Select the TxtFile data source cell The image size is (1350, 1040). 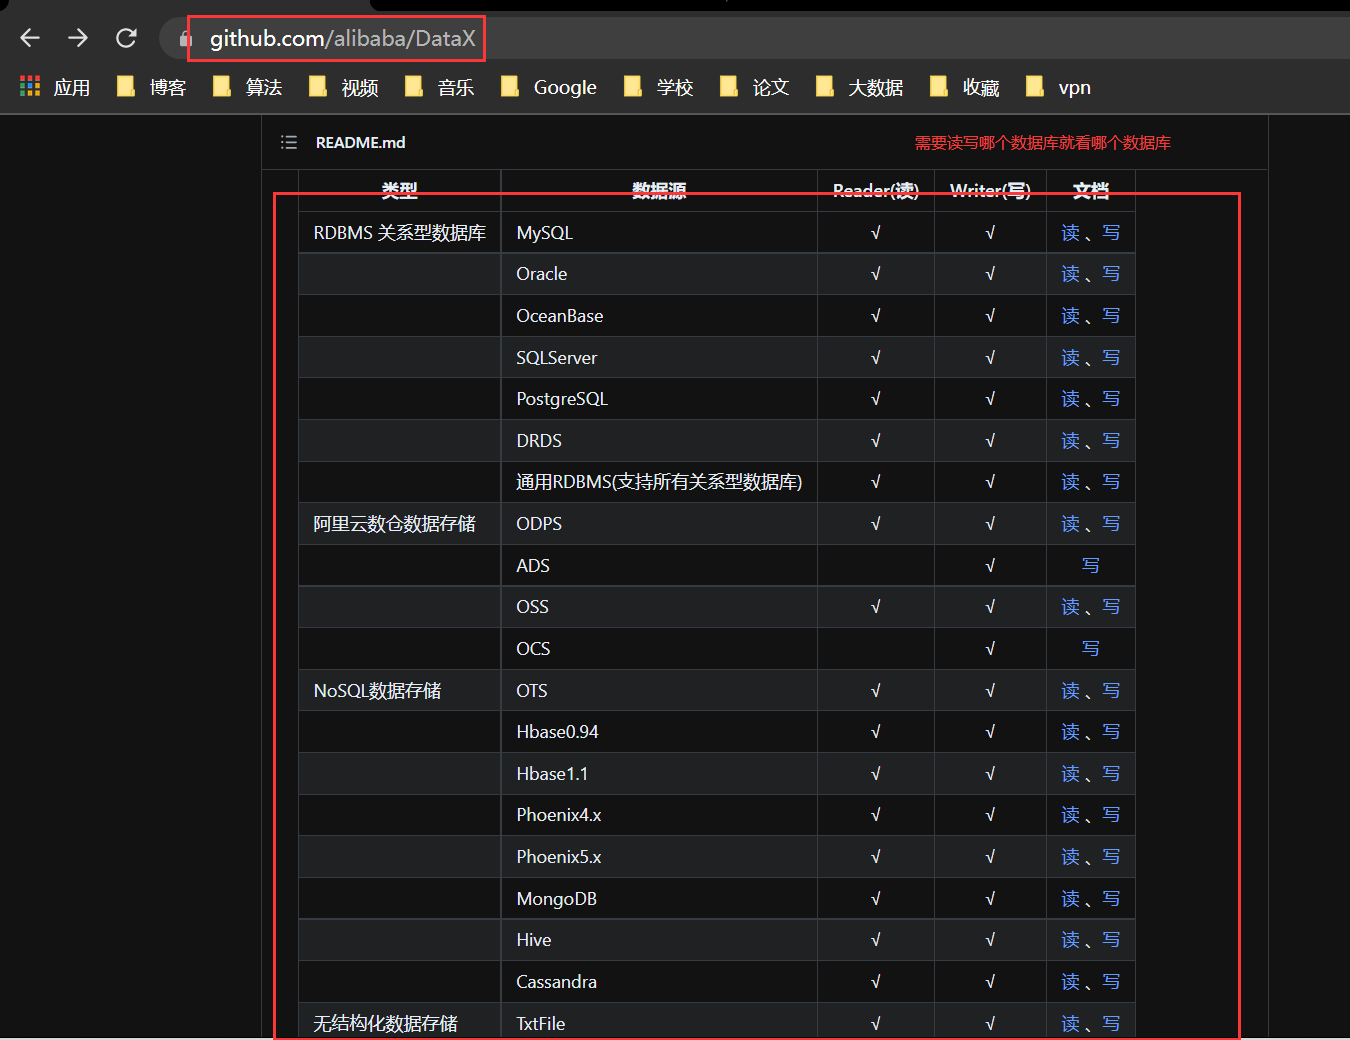coord(659,1022)
